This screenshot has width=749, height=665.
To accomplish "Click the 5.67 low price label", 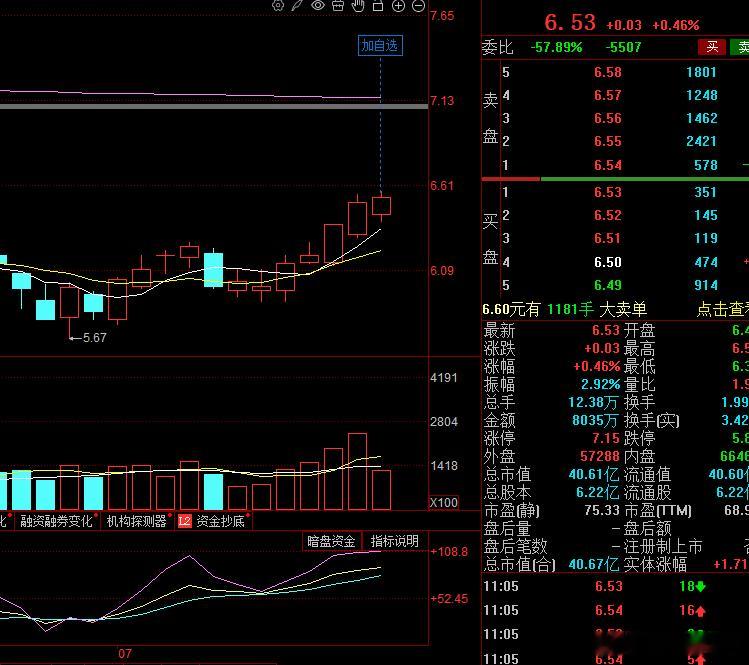I will pyautogui.click(x=94, y=338).
